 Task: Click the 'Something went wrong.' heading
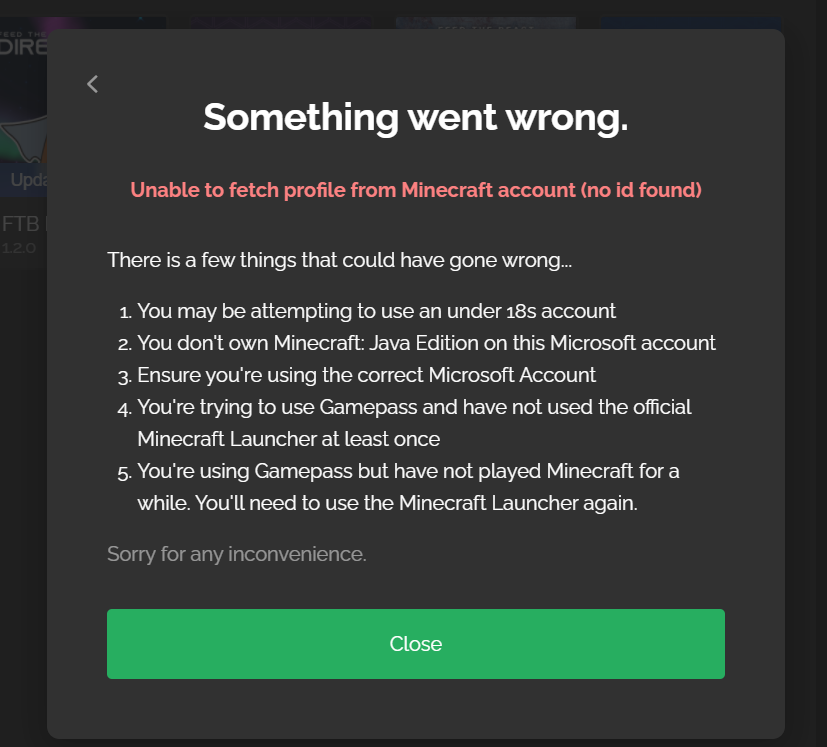(x=415, y=117)
